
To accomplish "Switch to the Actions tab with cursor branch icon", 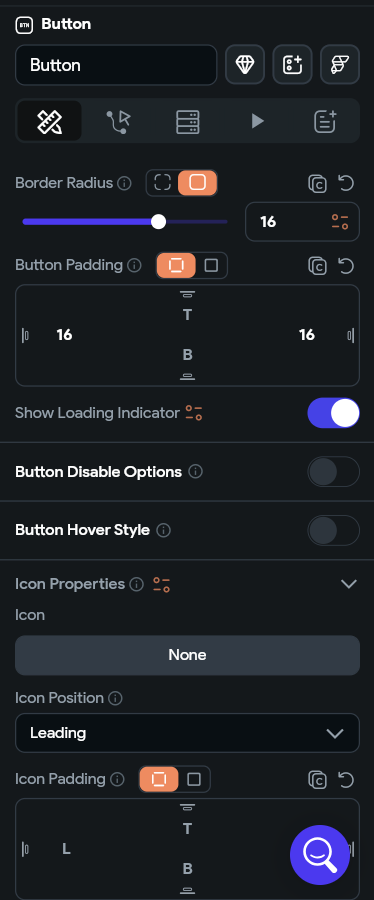I will 119,121.
